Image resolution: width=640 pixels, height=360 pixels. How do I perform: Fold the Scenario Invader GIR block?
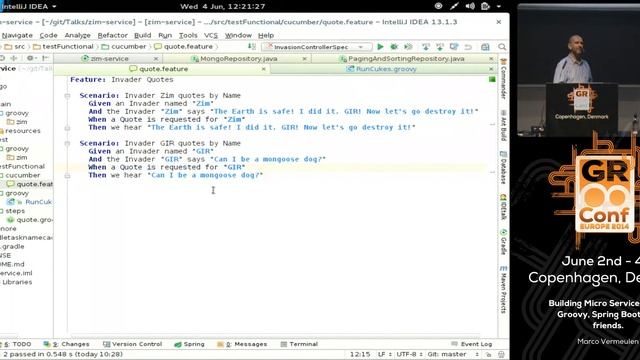tap(67, 144)
